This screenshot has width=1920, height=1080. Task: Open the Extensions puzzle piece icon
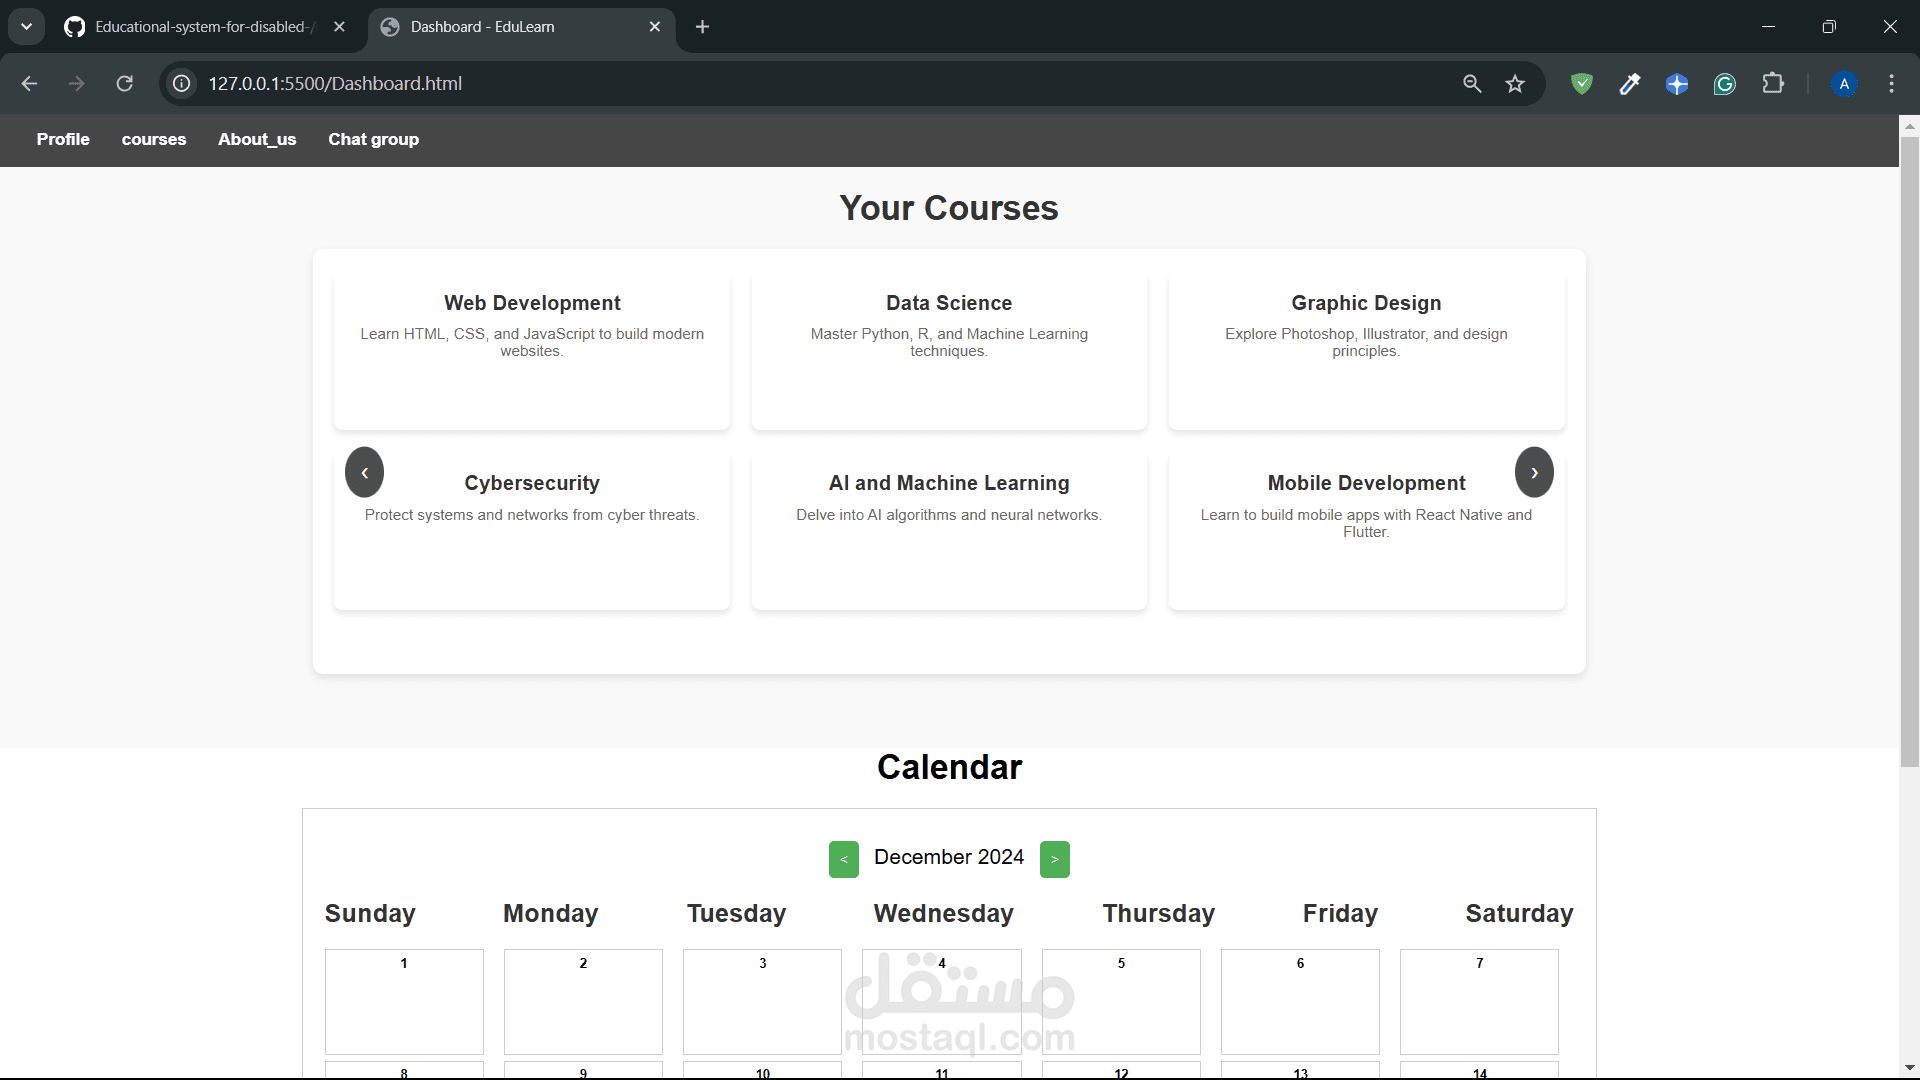(1773, 84)
